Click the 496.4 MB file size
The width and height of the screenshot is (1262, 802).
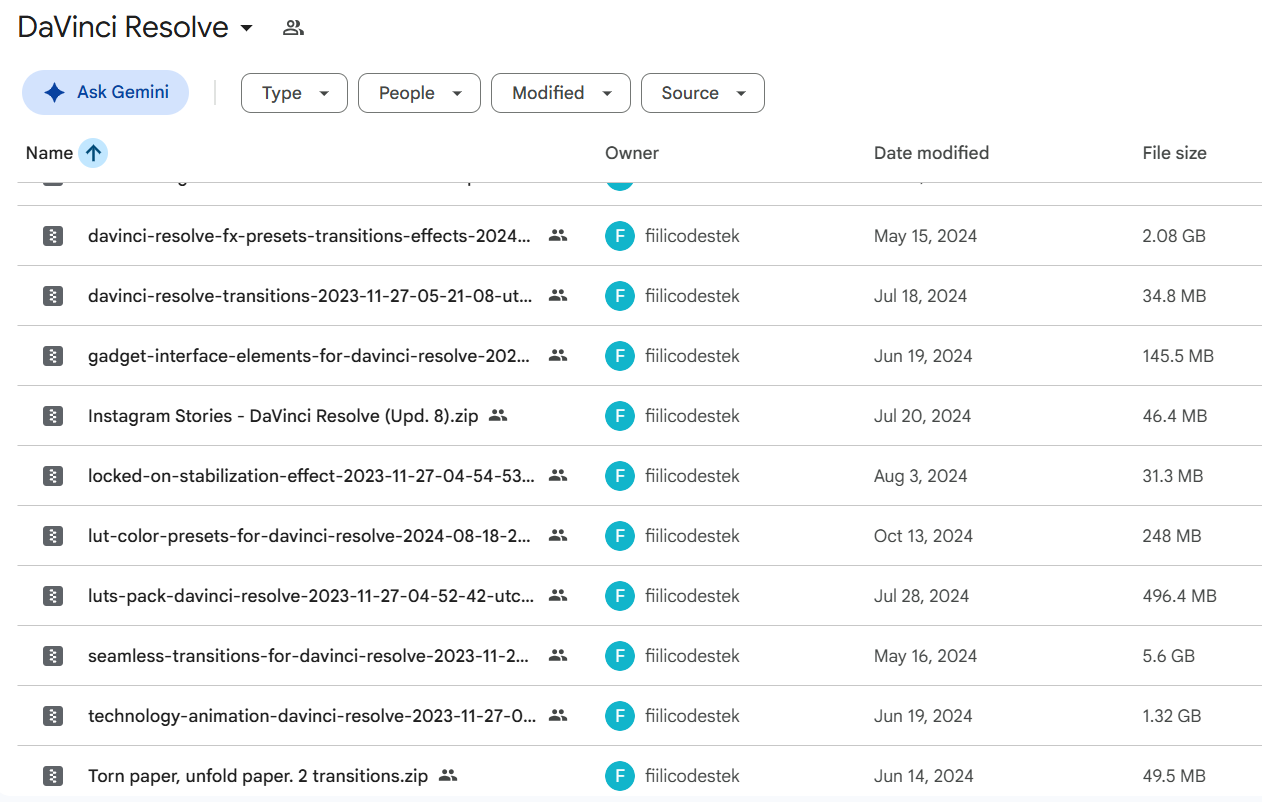(1180, 596)
